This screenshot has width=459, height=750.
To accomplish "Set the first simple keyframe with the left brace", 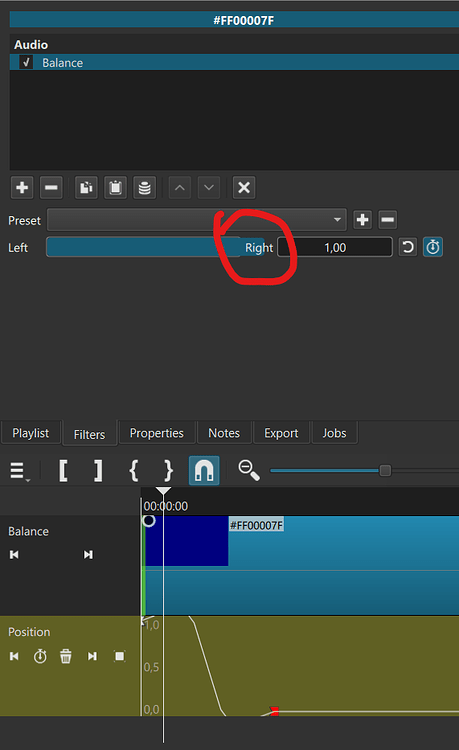I will (x=134, y=471).
